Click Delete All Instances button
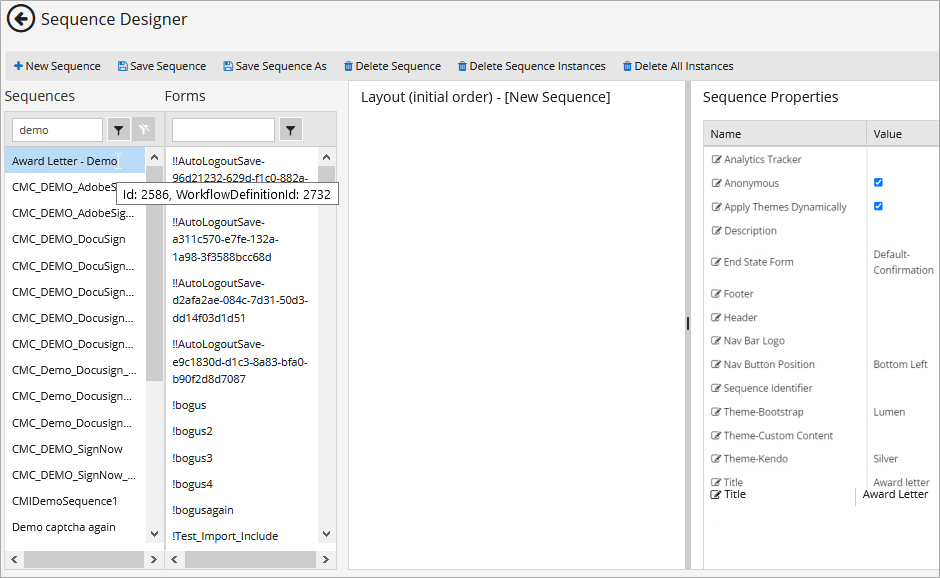This screenshot has height=578, width=940. point(678,66)
